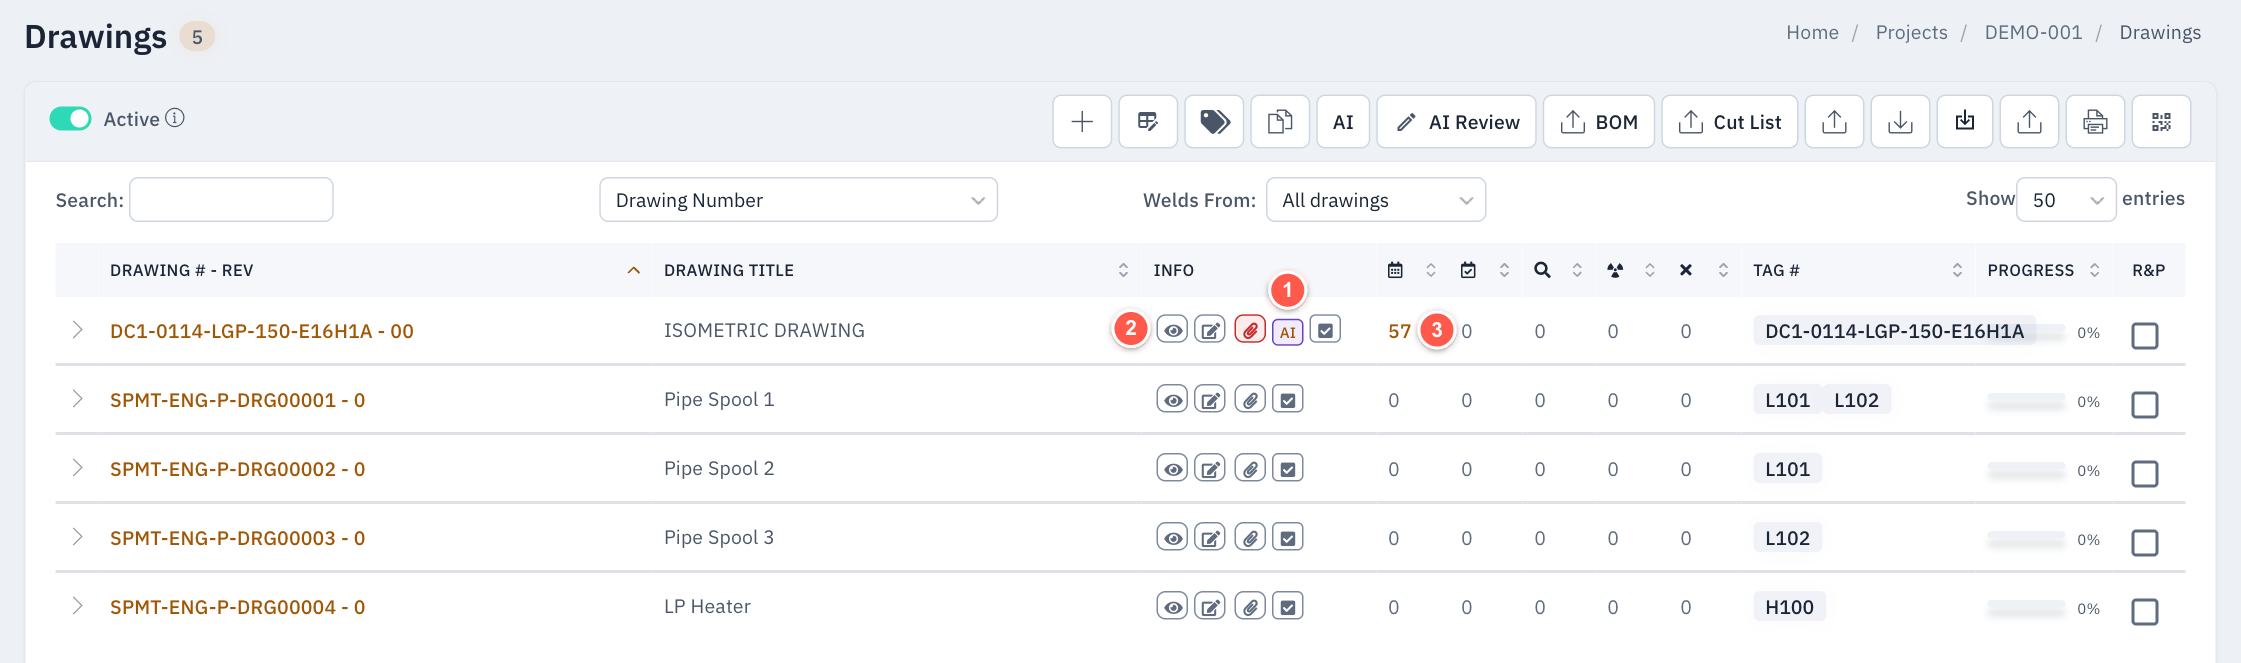This screenshot has width=2241, height=663.
Task: Click the AI Review button
Action: click(1456, 122)
